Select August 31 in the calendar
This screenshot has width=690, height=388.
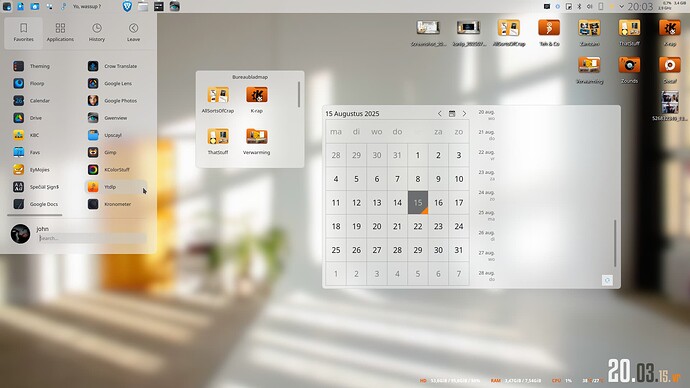tap(459, 250)
